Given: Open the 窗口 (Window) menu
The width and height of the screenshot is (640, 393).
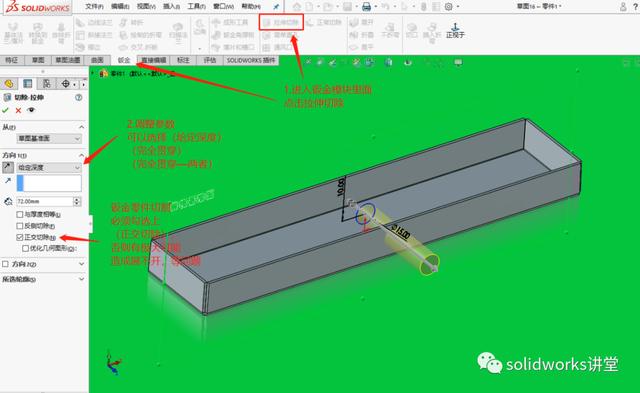Looking at the screenshot, I should 223,7.
